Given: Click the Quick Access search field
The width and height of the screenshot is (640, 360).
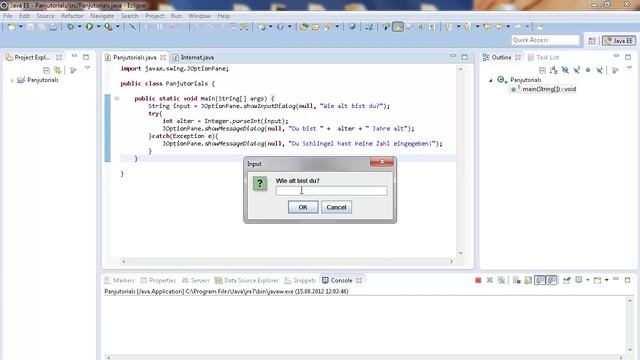Looking at the screenshot, I should (x=545, y=40).
